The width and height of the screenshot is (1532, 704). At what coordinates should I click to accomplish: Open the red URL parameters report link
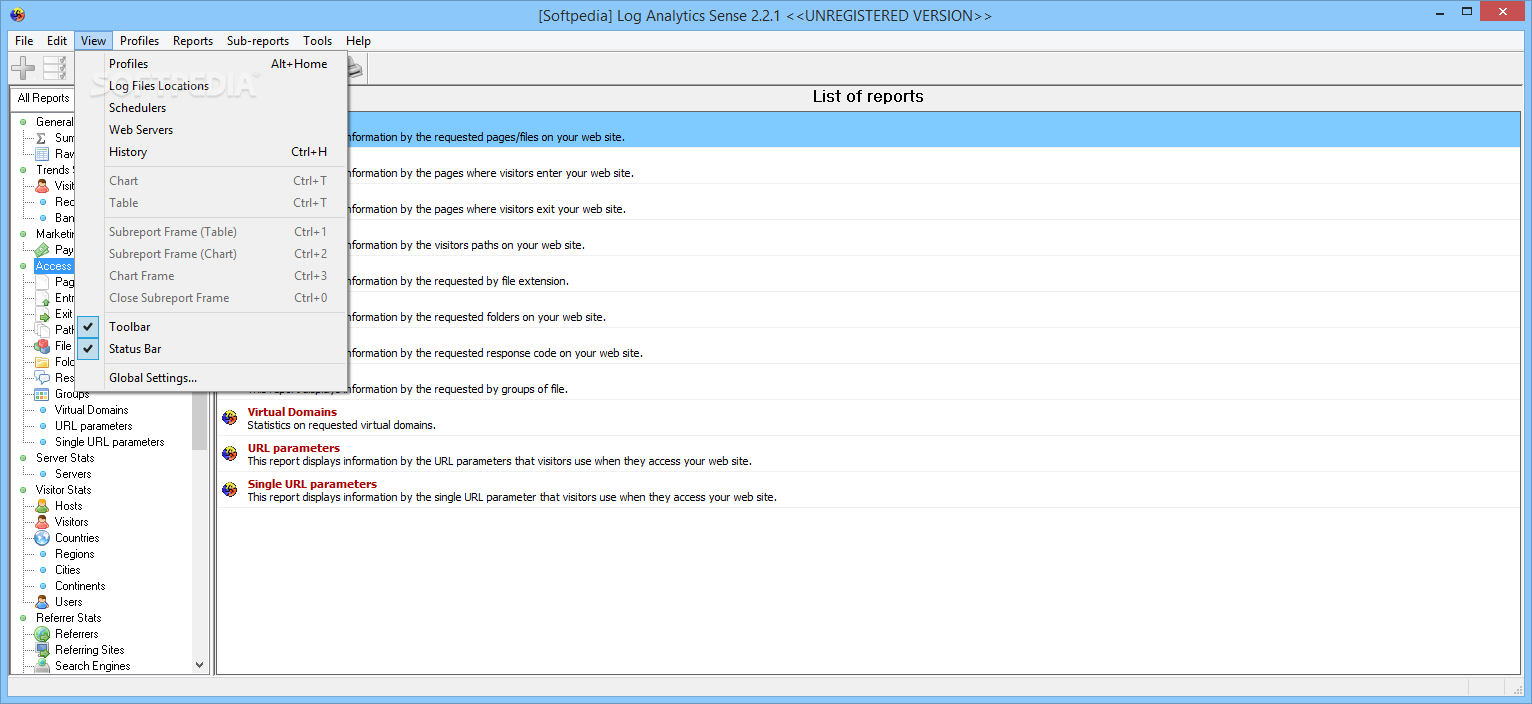coord(294,448)
